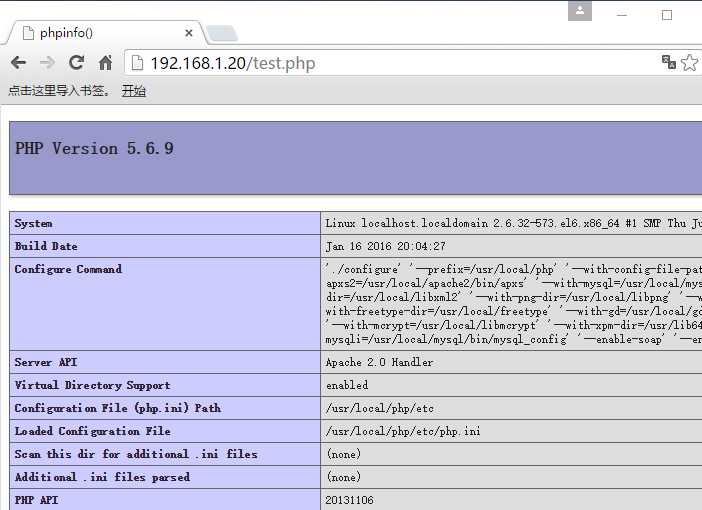Bookmark this page with the star icon
This screenshot has height=510, width=702.
(690, 62)
